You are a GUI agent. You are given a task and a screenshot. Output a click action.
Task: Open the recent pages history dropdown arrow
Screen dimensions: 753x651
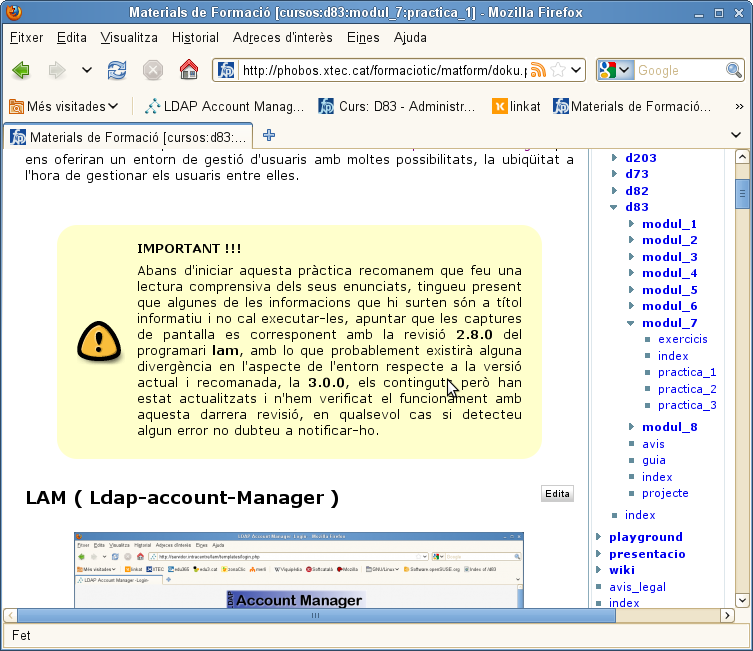[87, 70]
